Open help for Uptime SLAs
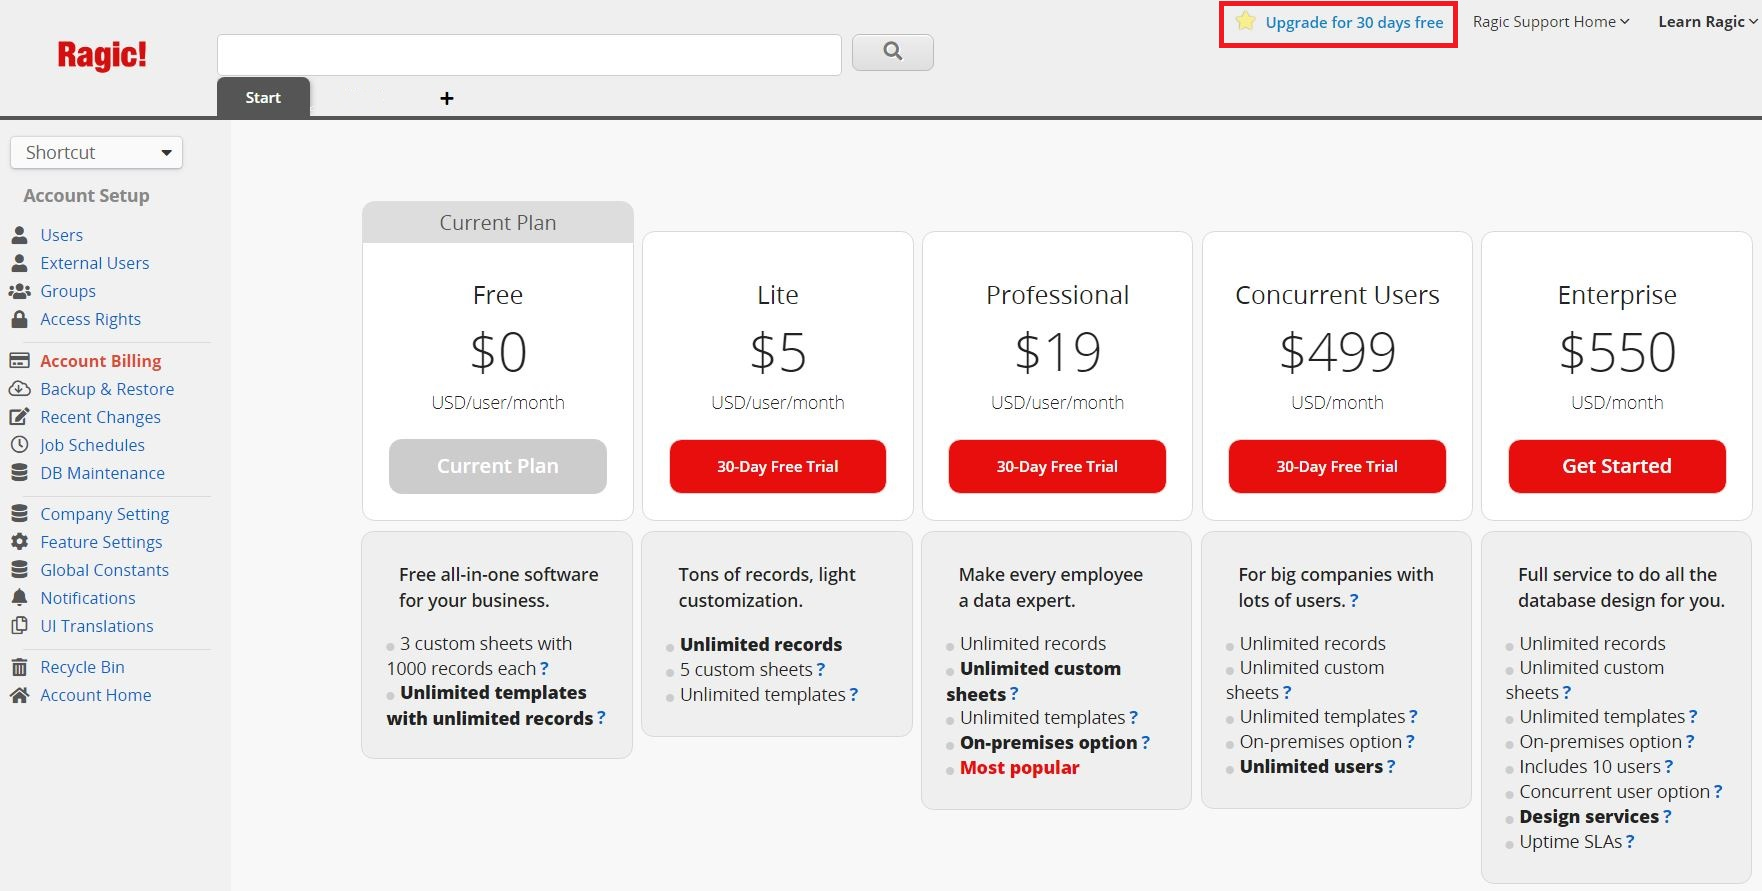The image size is (1762, 891). pos(1630,842)
